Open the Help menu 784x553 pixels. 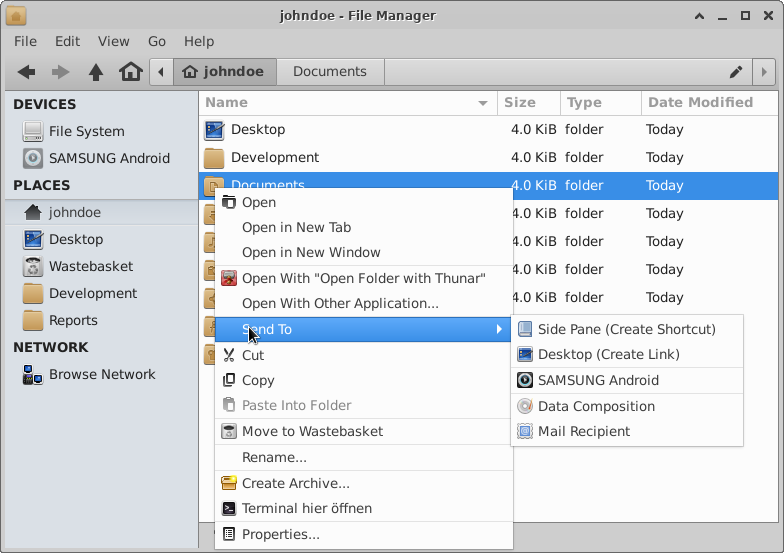click(199, 42)
